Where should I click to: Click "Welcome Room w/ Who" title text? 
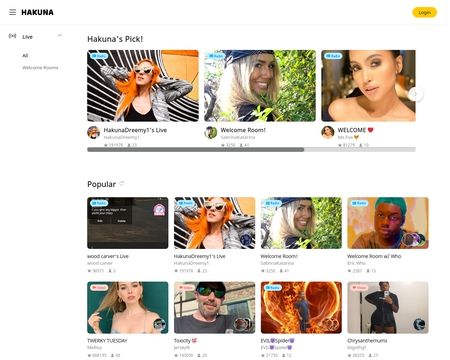pyautogui.click(x=374, y=256)
